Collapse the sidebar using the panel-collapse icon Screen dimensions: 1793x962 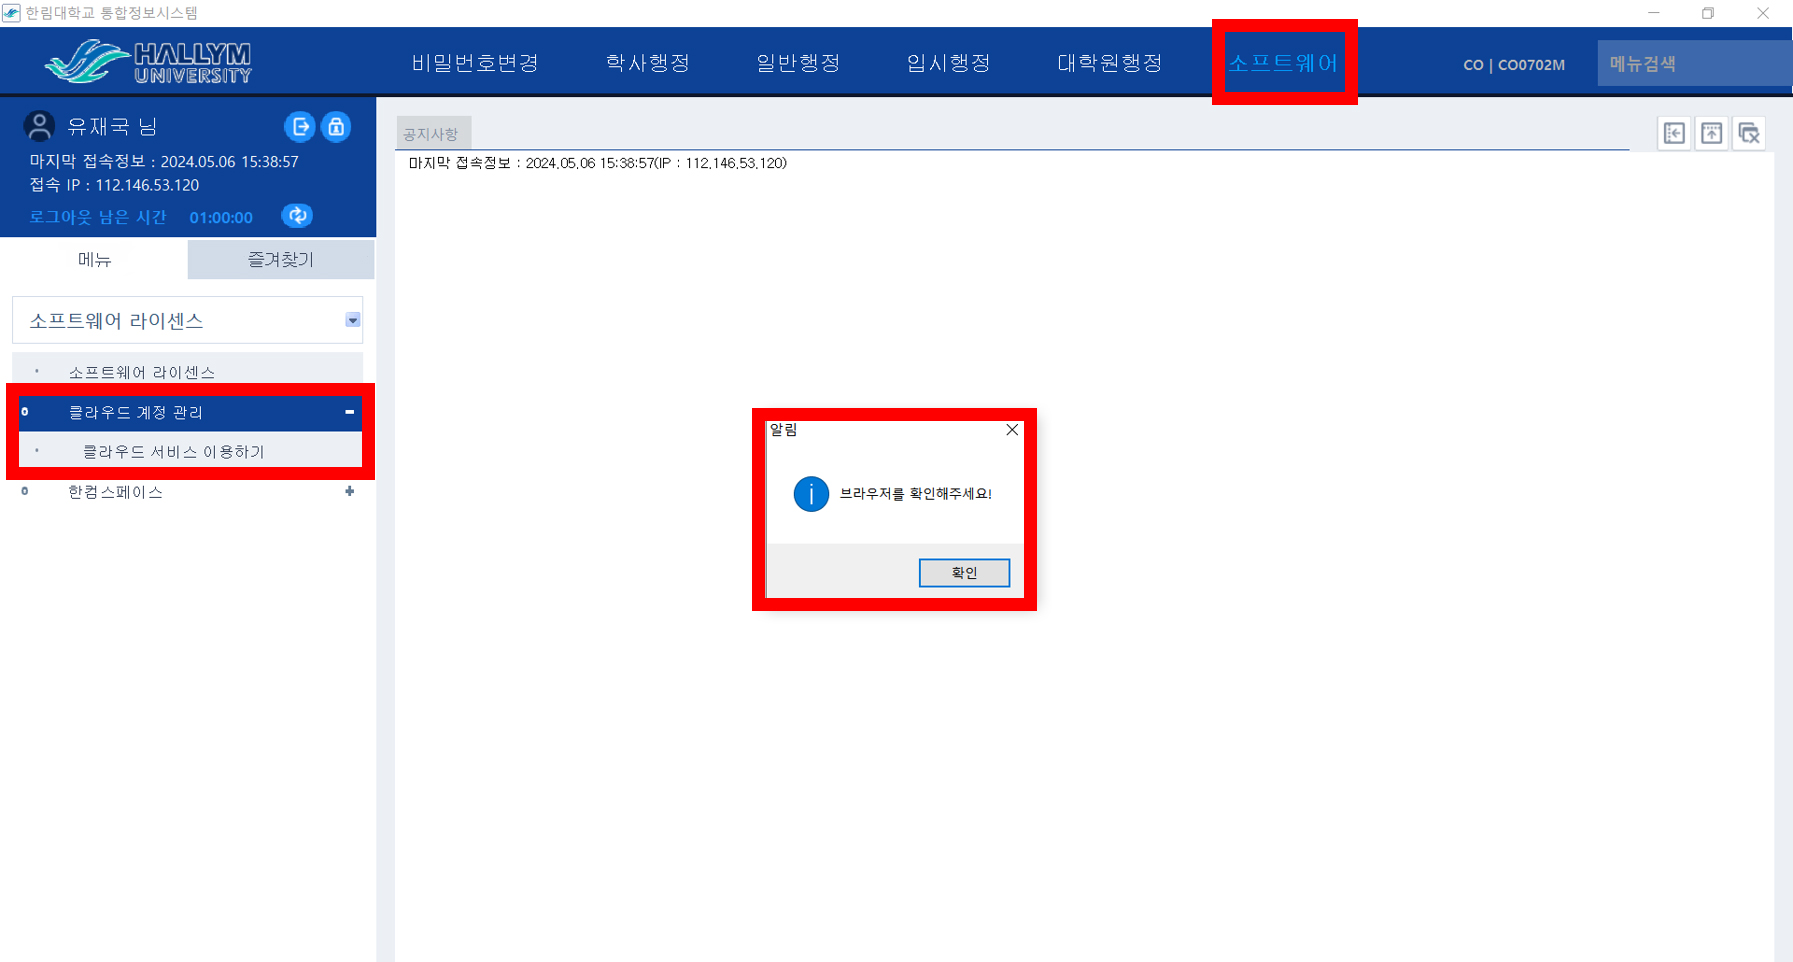1673,132
